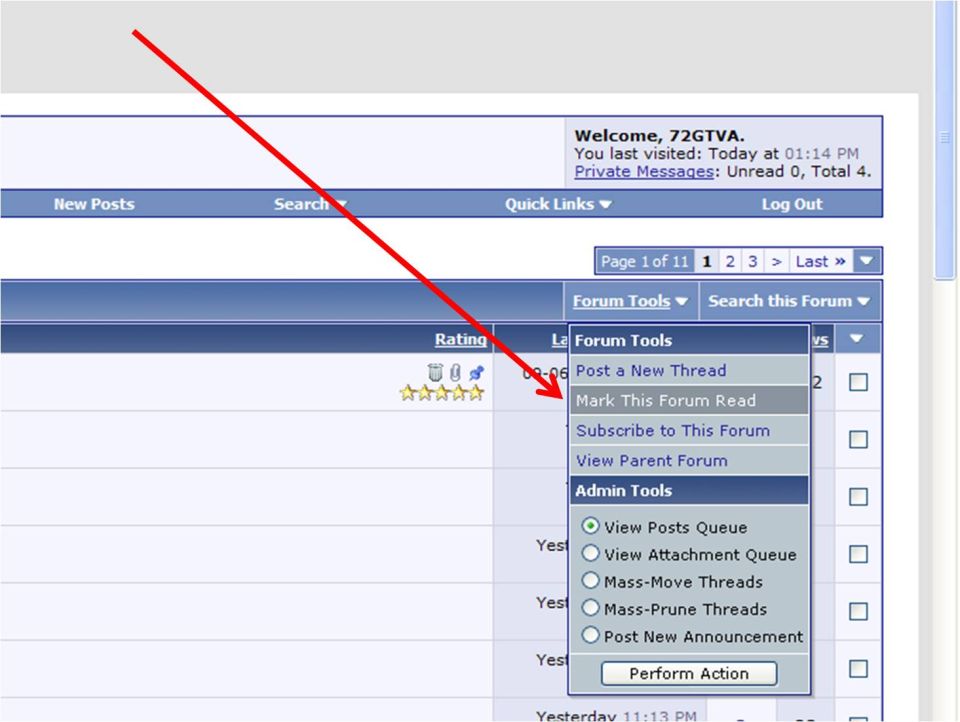Click the blue sticky pin icon
The height and width of the screenshot is (722, 960).
(476, 372)
